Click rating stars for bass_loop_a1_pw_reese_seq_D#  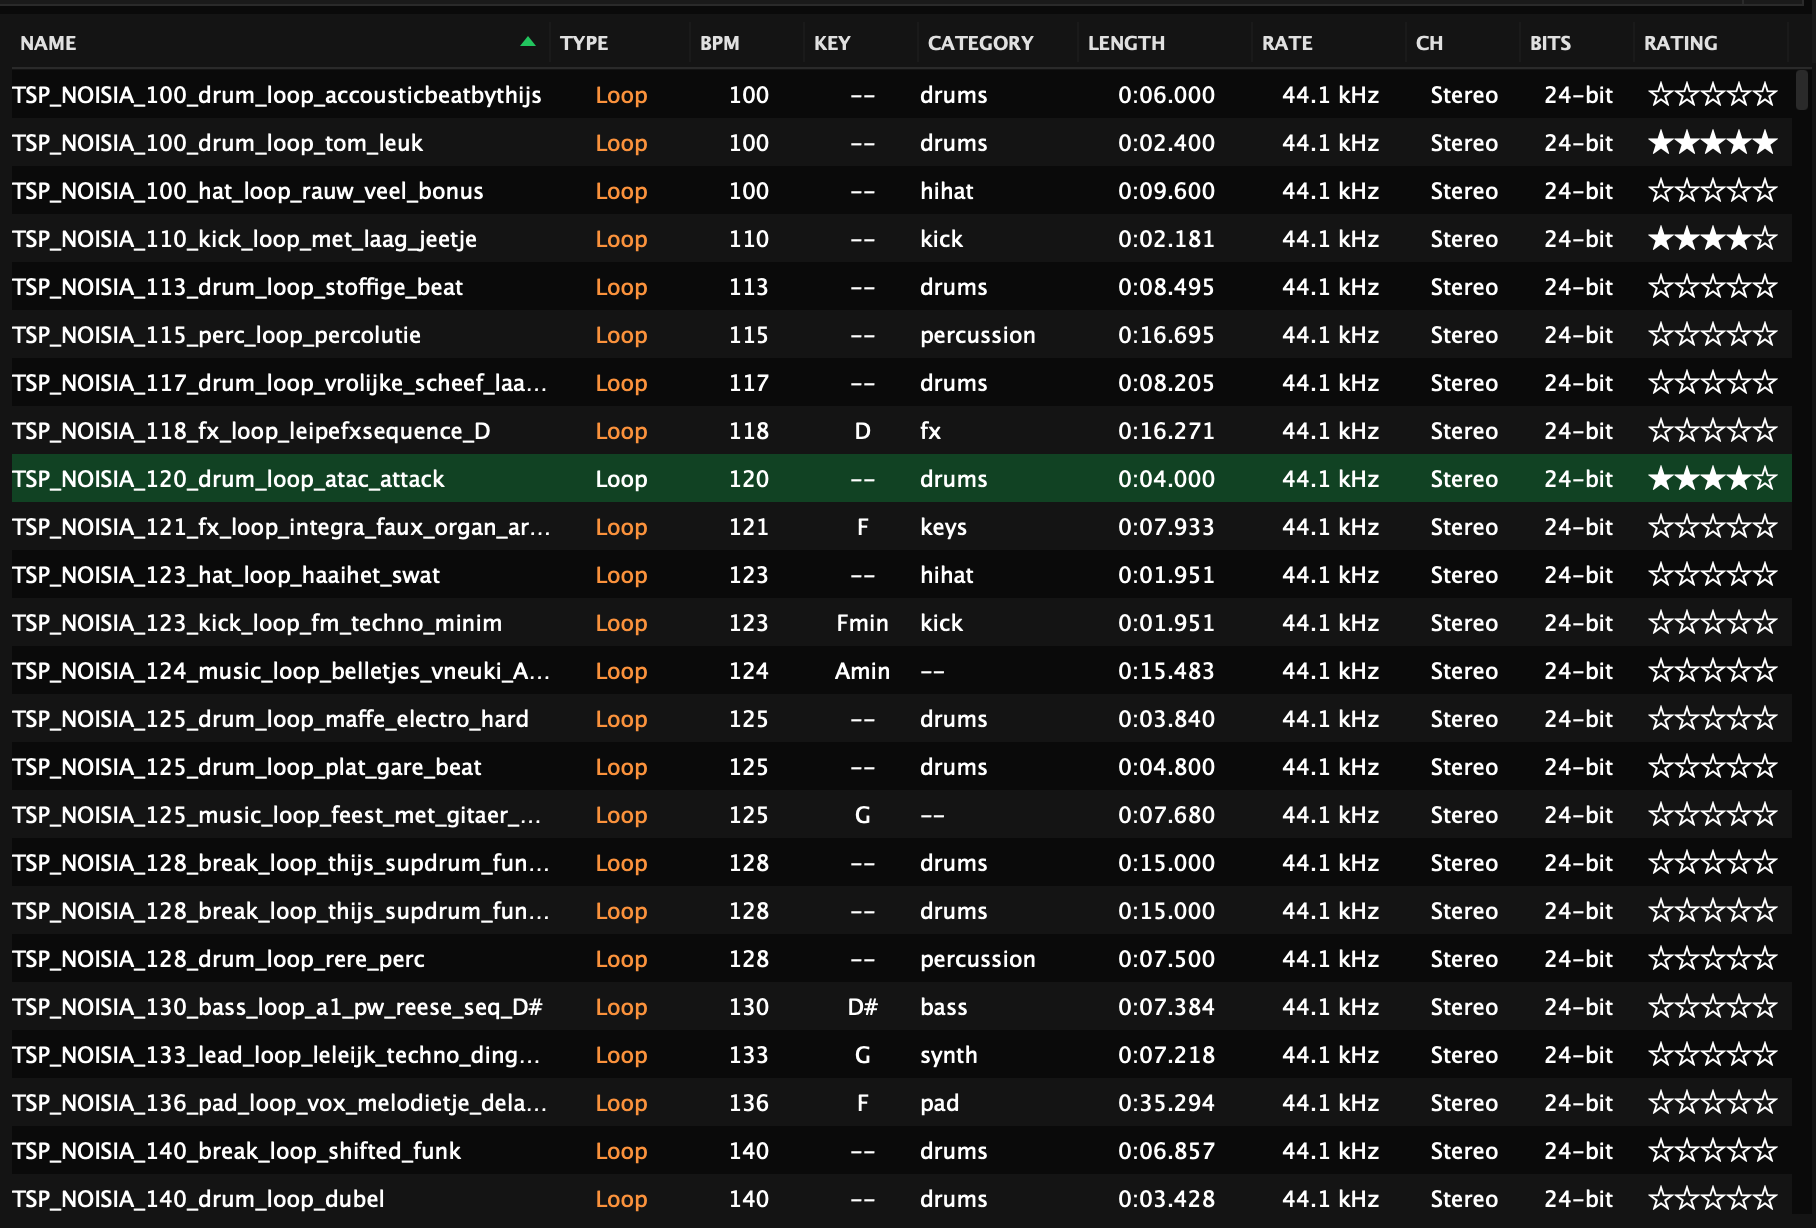(x=1712, y=1007)
